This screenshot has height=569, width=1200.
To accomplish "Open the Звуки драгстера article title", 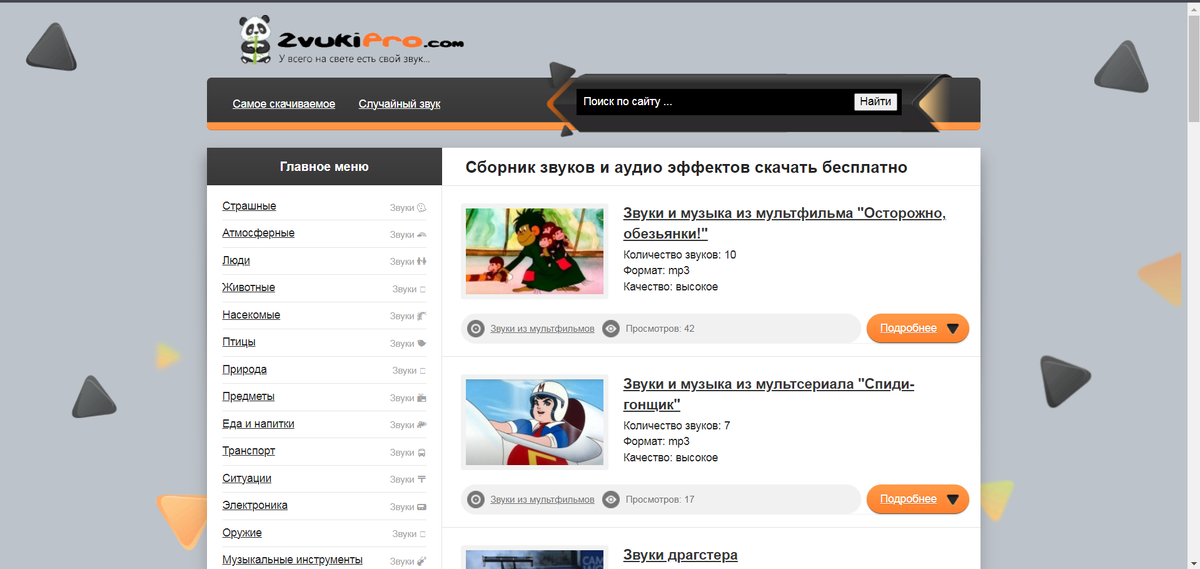I will click(680, 555).
